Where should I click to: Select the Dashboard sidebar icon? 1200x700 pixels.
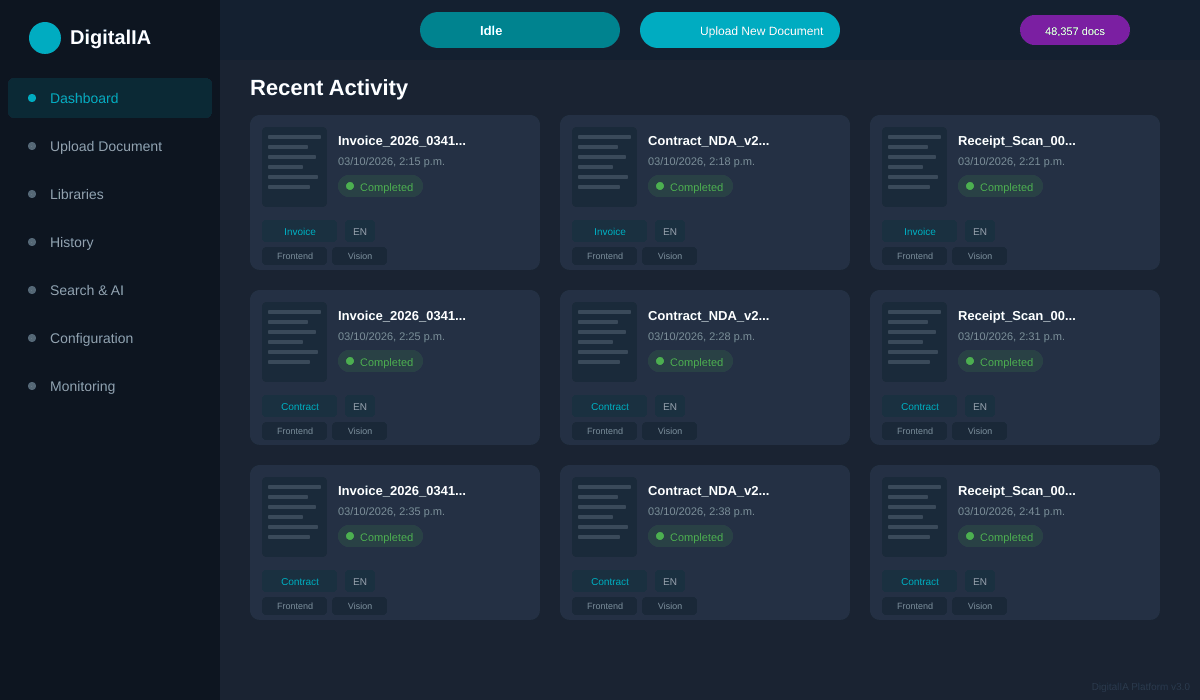tap(31, 98)
